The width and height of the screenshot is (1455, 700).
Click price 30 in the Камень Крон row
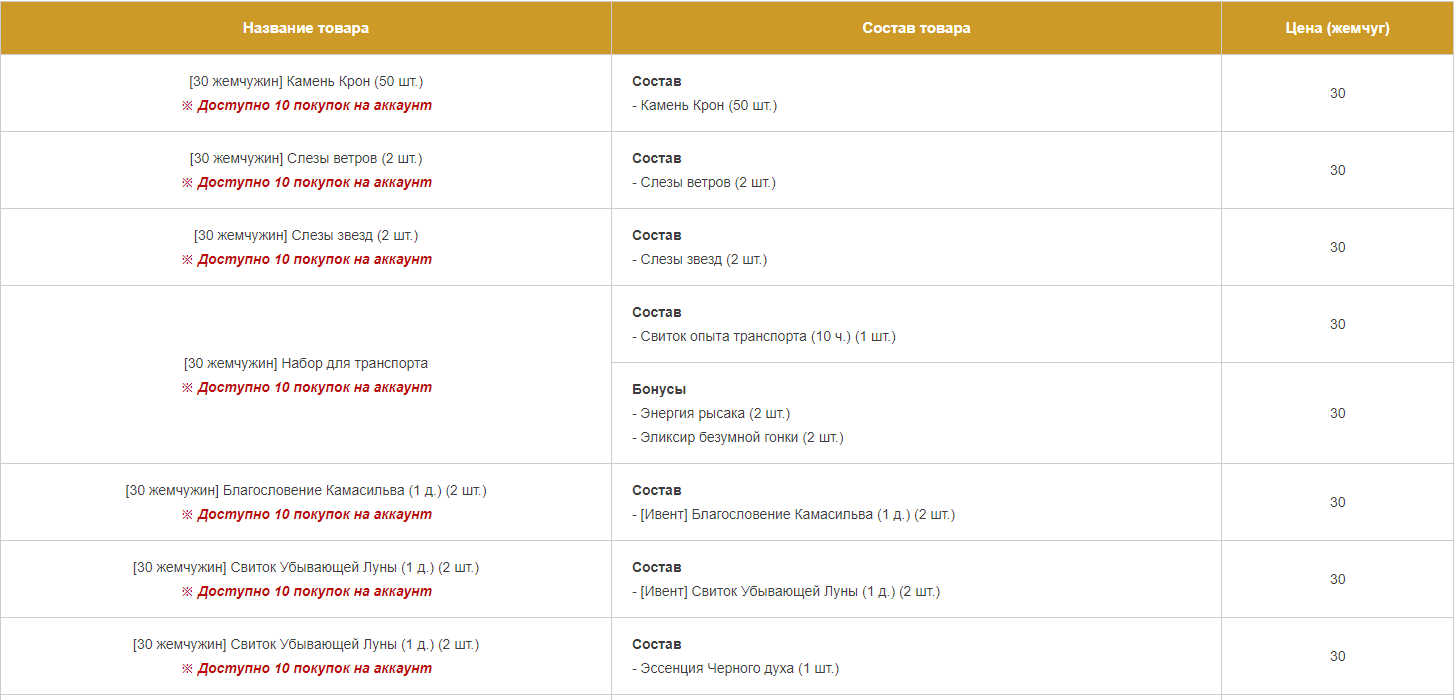(1337, 93)
